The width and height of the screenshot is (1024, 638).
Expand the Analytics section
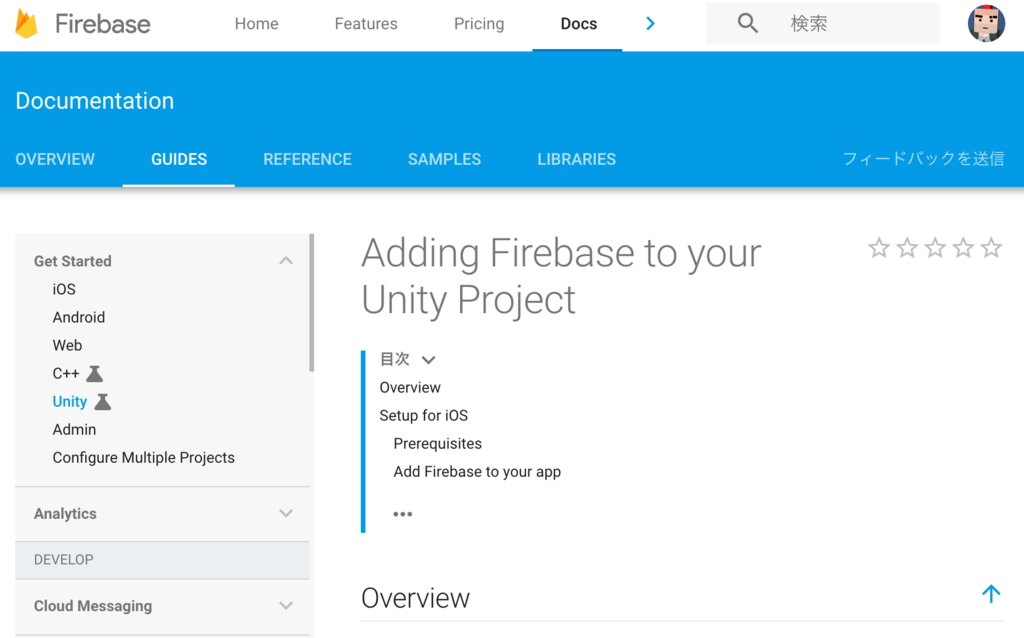point(286,513)
